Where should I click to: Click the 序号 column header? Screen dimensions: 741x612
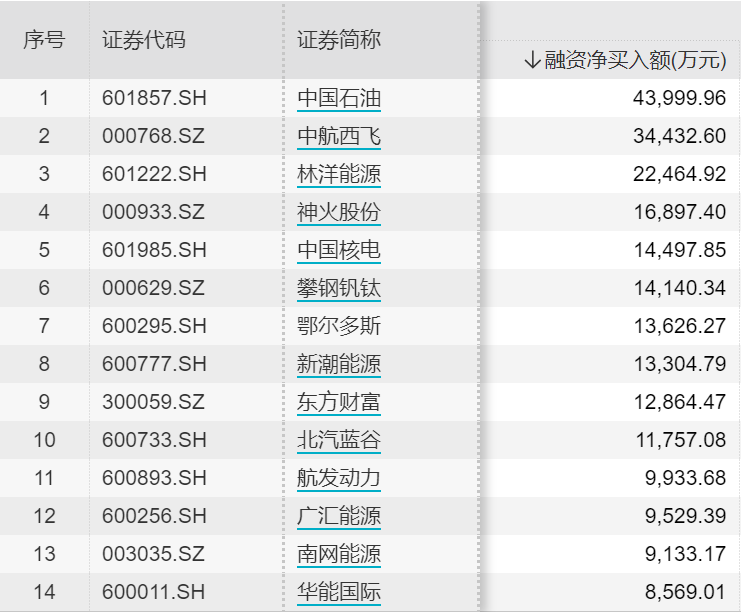pyautogui.click(x=44, y=40)
